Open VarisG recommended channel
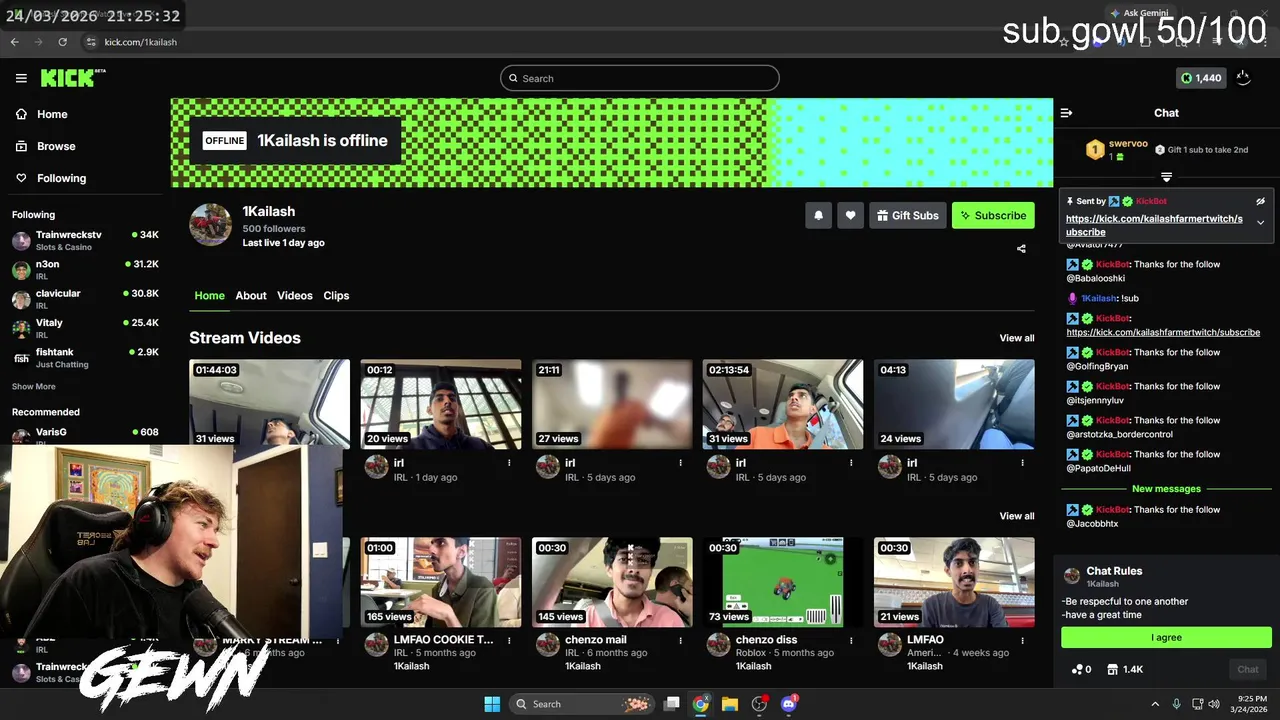Image resolution: width=1280 pixels, height=720 pixels. click(x=85, y=434)
